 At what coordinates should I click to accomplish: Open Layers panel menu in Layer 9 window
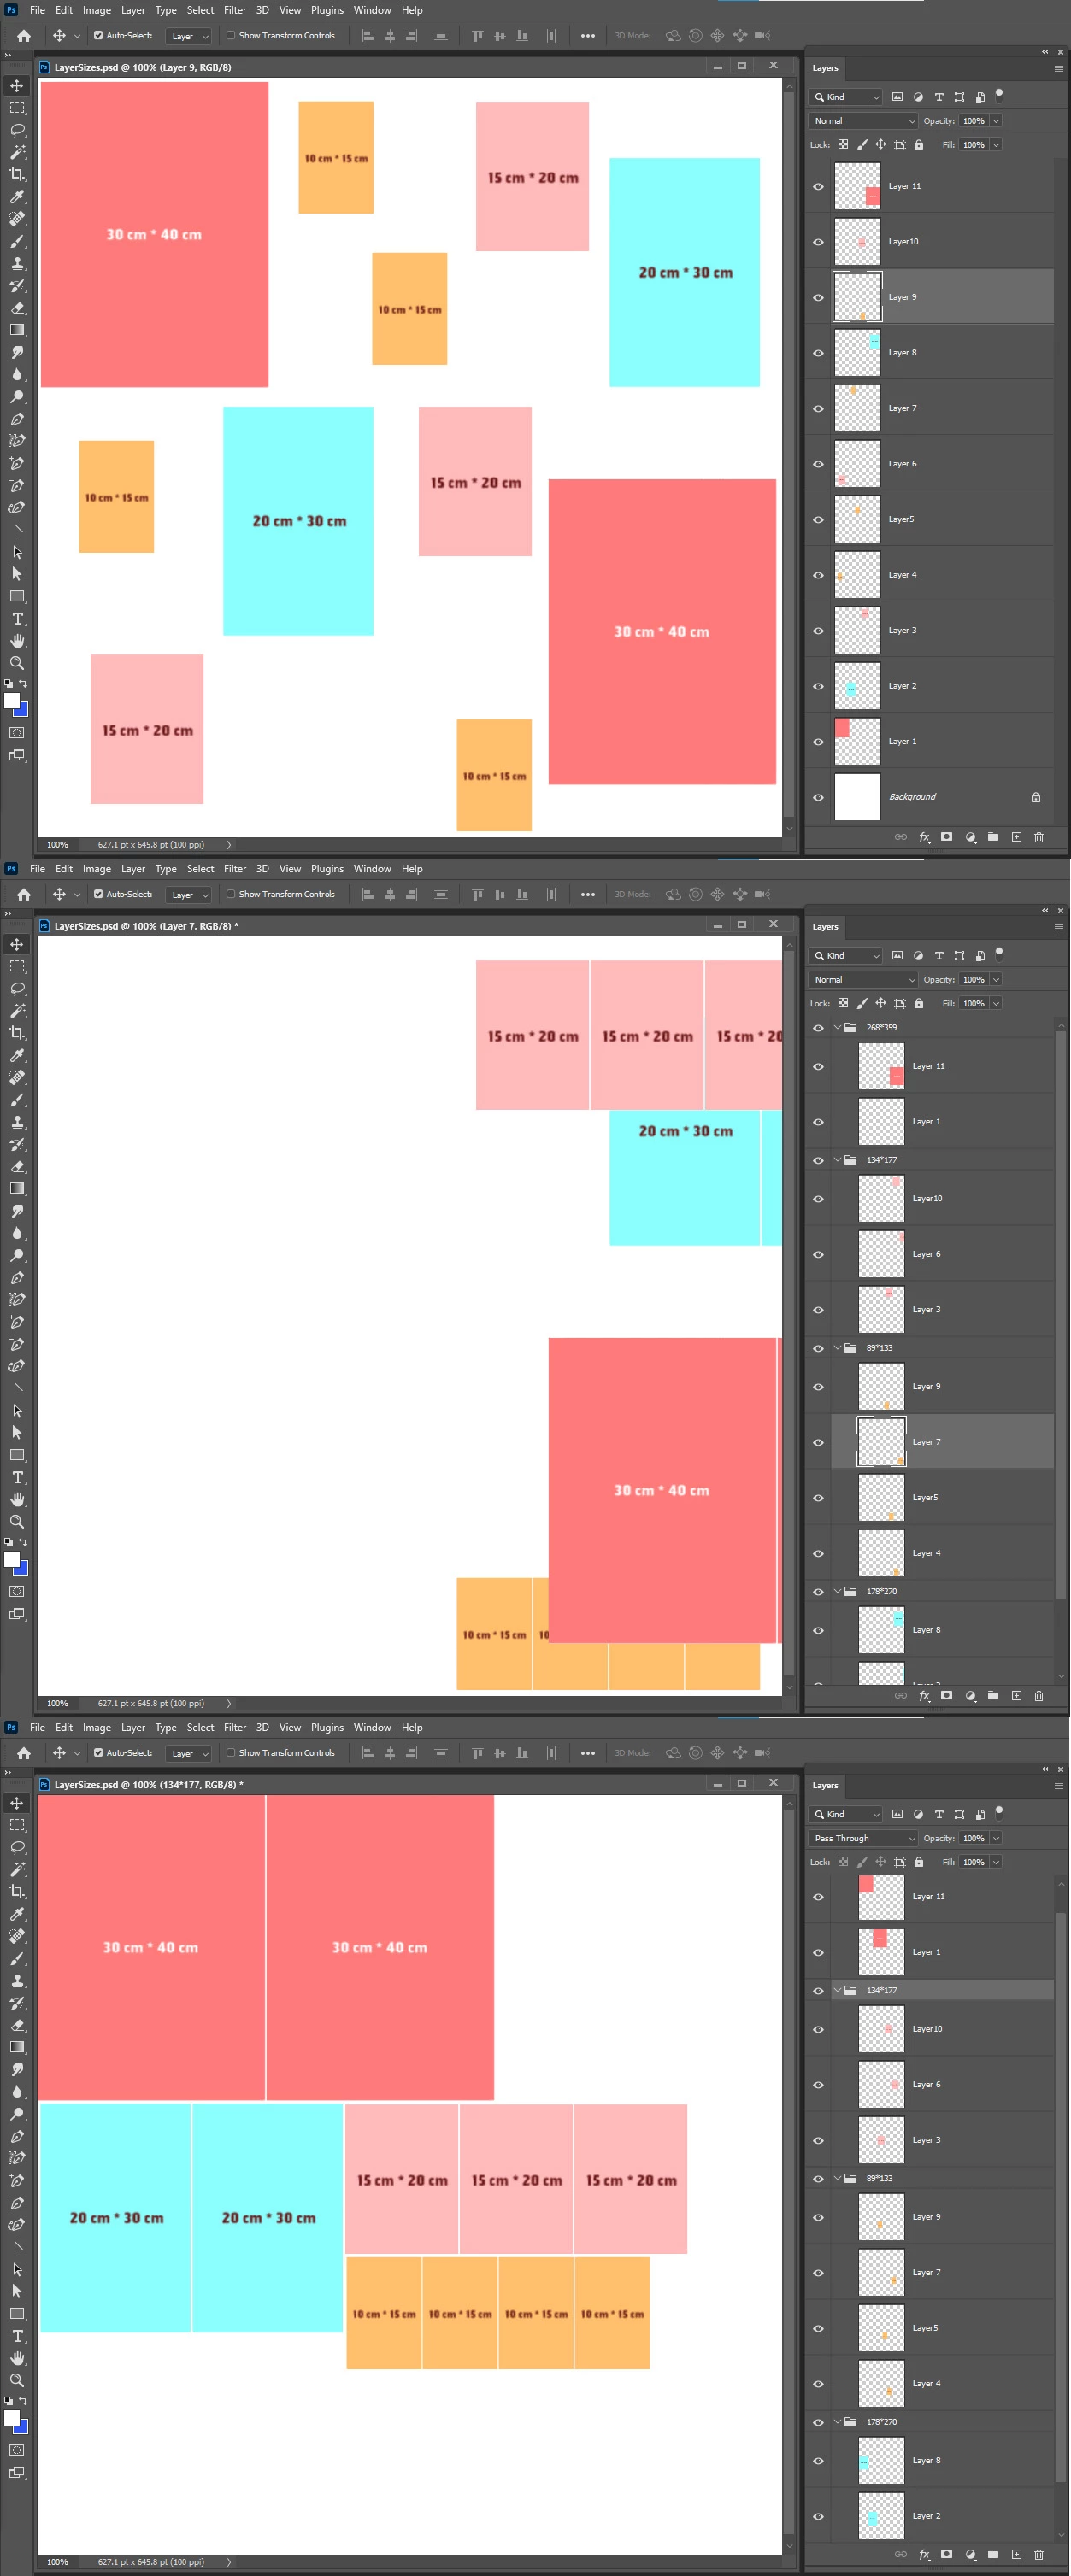(x=1059, y=69)
